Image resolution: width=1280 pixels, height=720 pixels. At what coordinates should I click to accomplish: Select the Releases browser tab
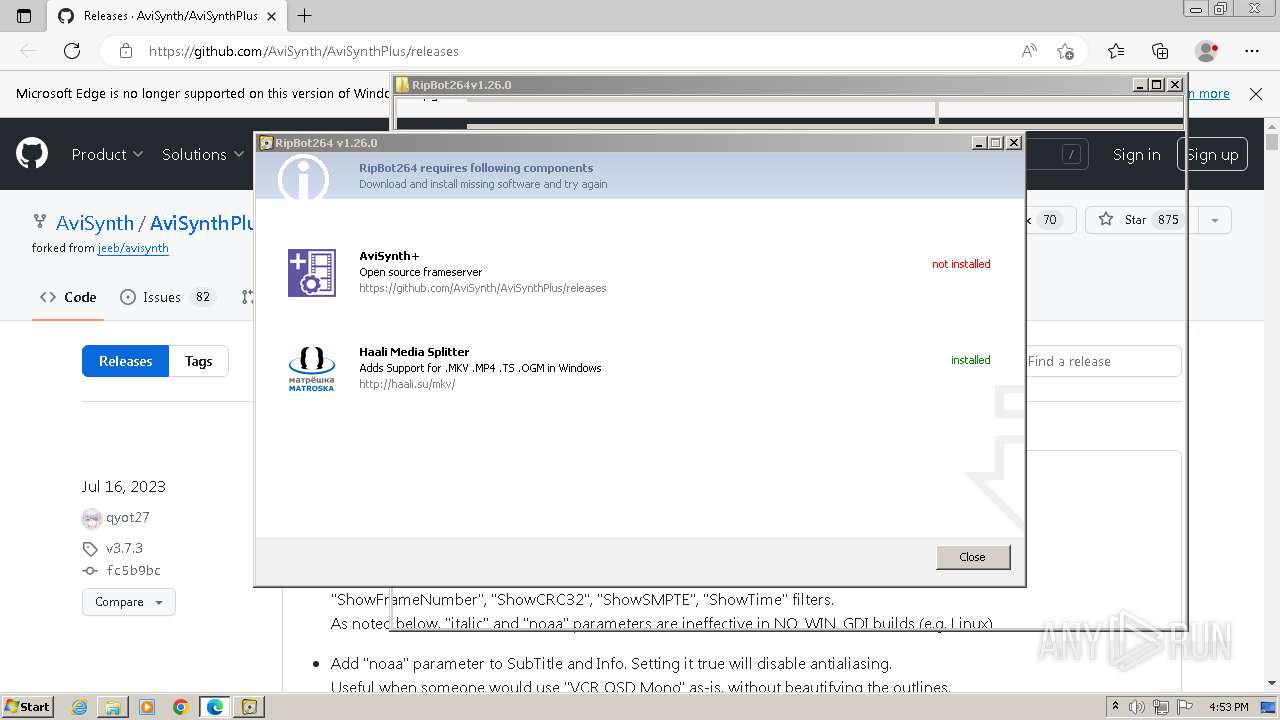(x=165, y=15)
